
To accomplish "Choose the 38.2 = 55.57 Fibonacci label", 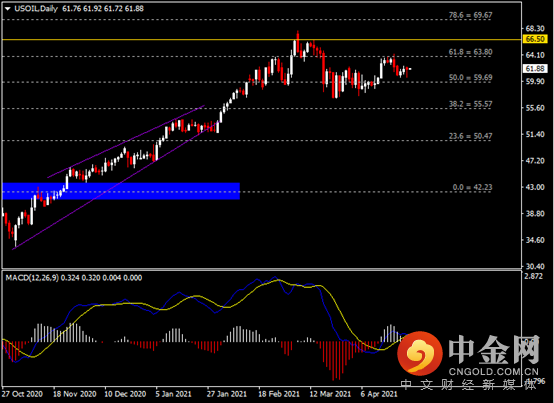I will (x=470, y=104).
